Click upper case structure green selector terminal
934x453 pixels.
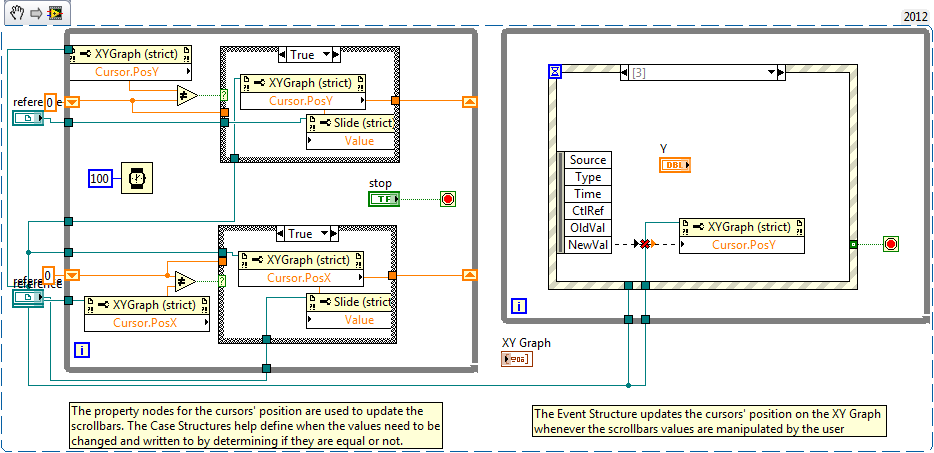224,95
